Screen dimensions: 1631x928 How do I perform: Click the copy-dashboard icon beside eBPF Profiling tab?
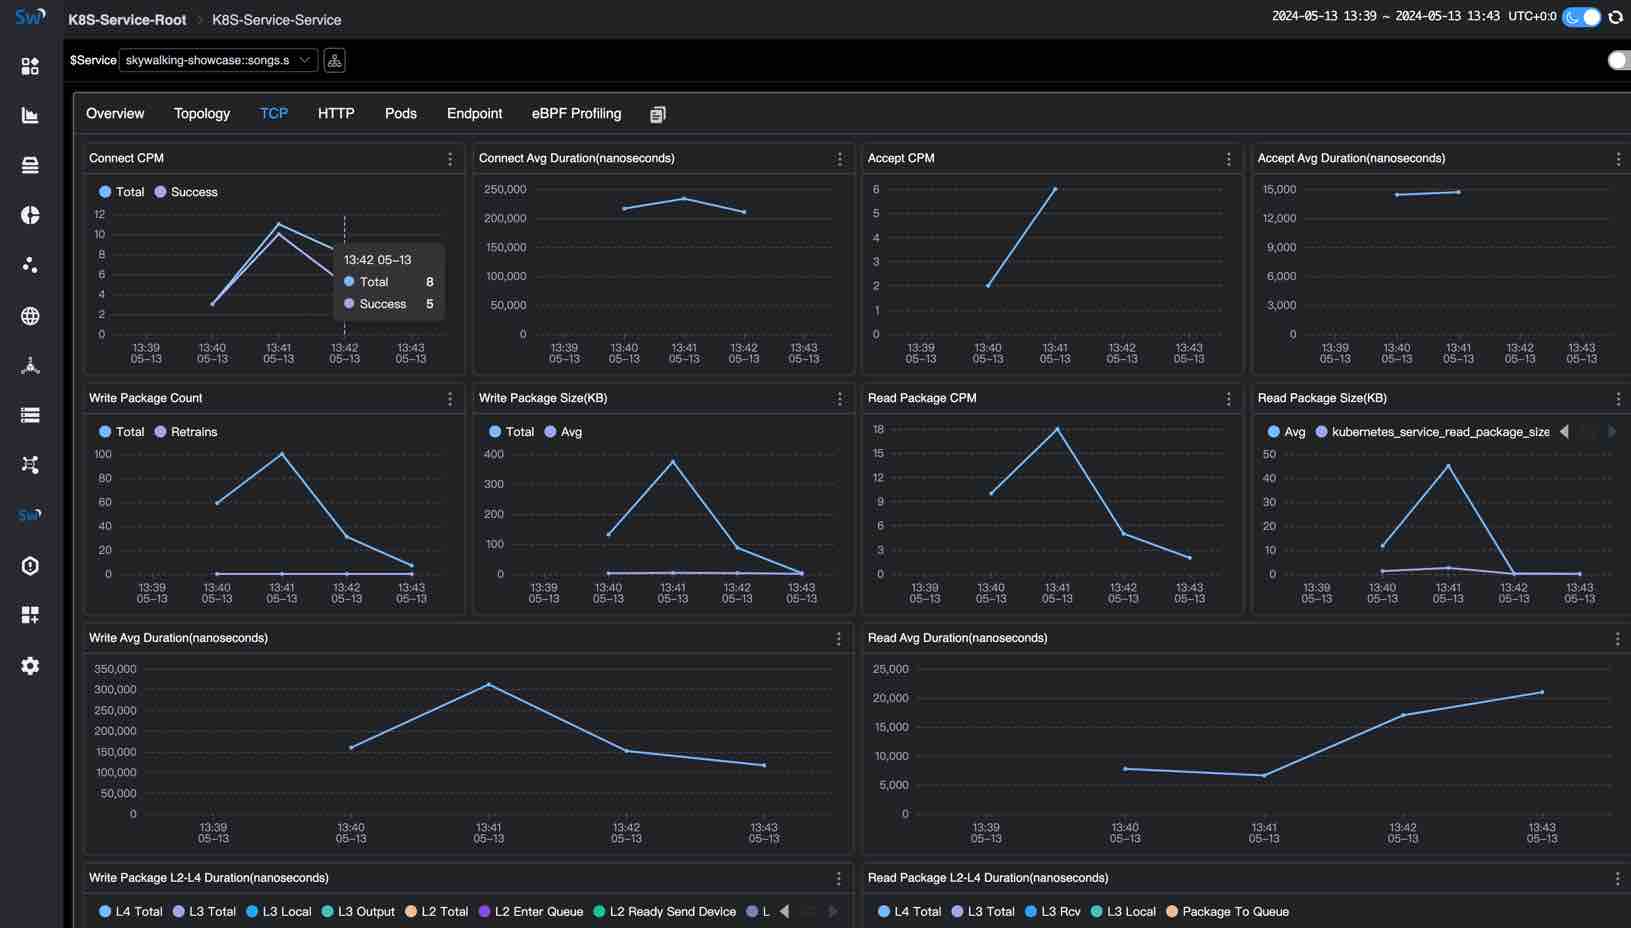[657, 114]
